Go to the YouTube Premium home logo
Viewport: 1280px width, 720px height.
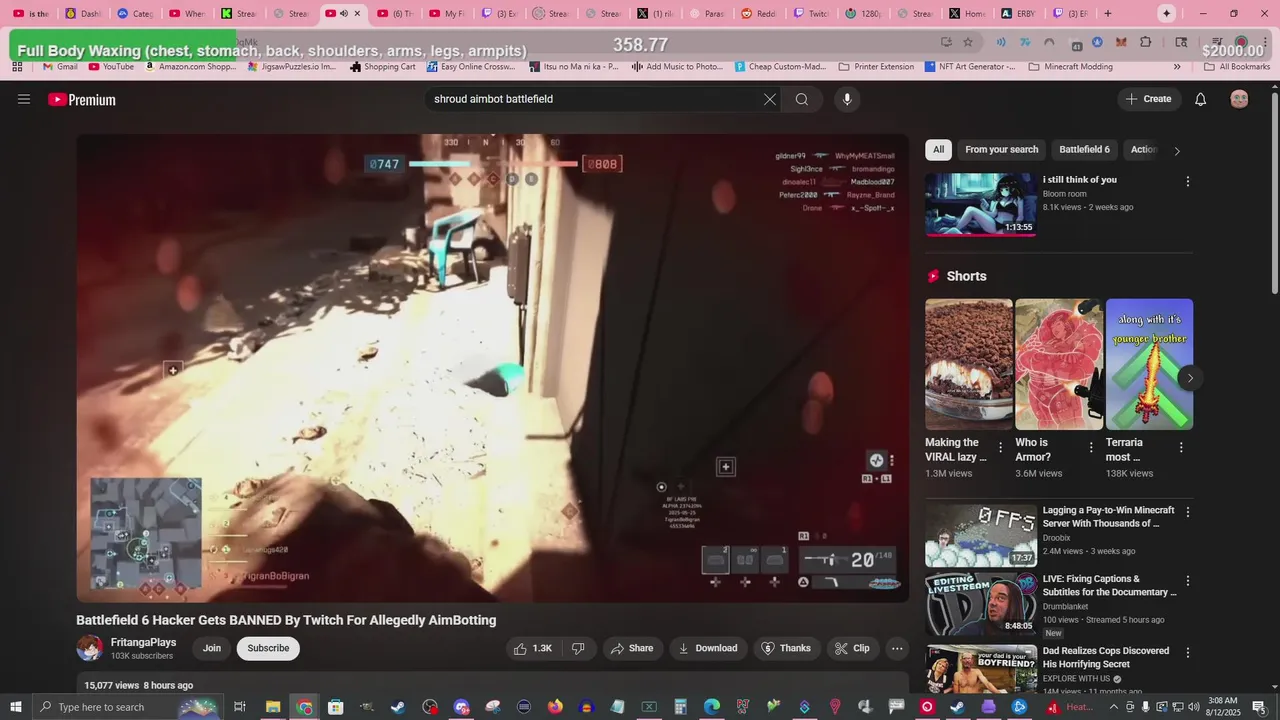[x=82, y=100]
